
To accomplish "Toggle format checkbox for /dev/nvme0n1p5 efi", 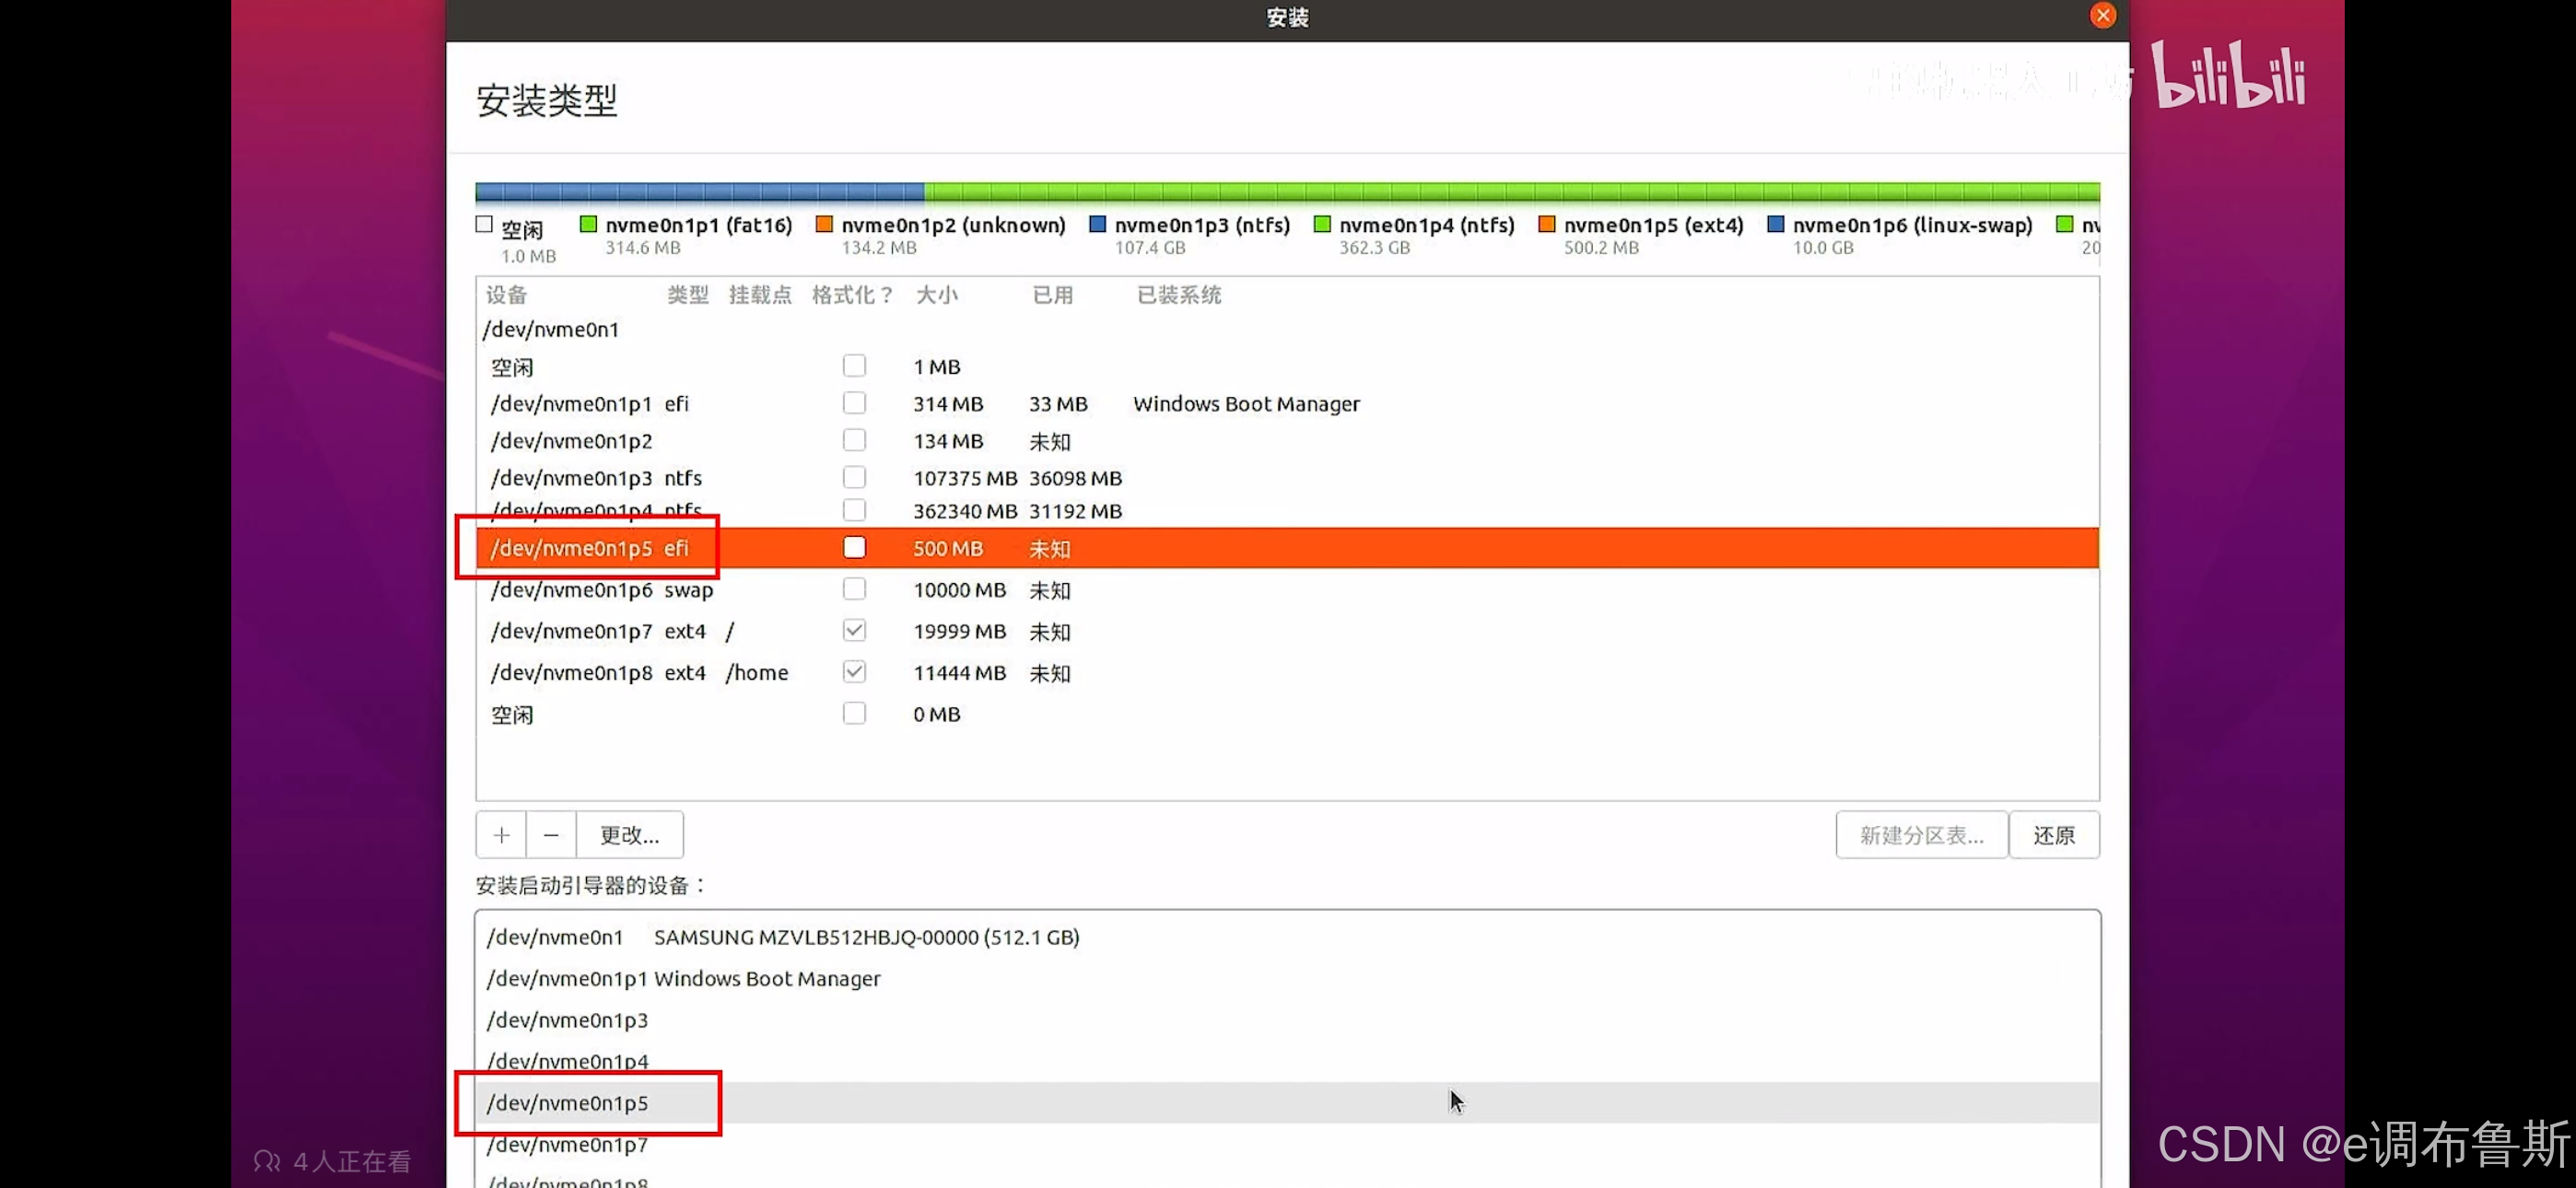I will 854,547.
